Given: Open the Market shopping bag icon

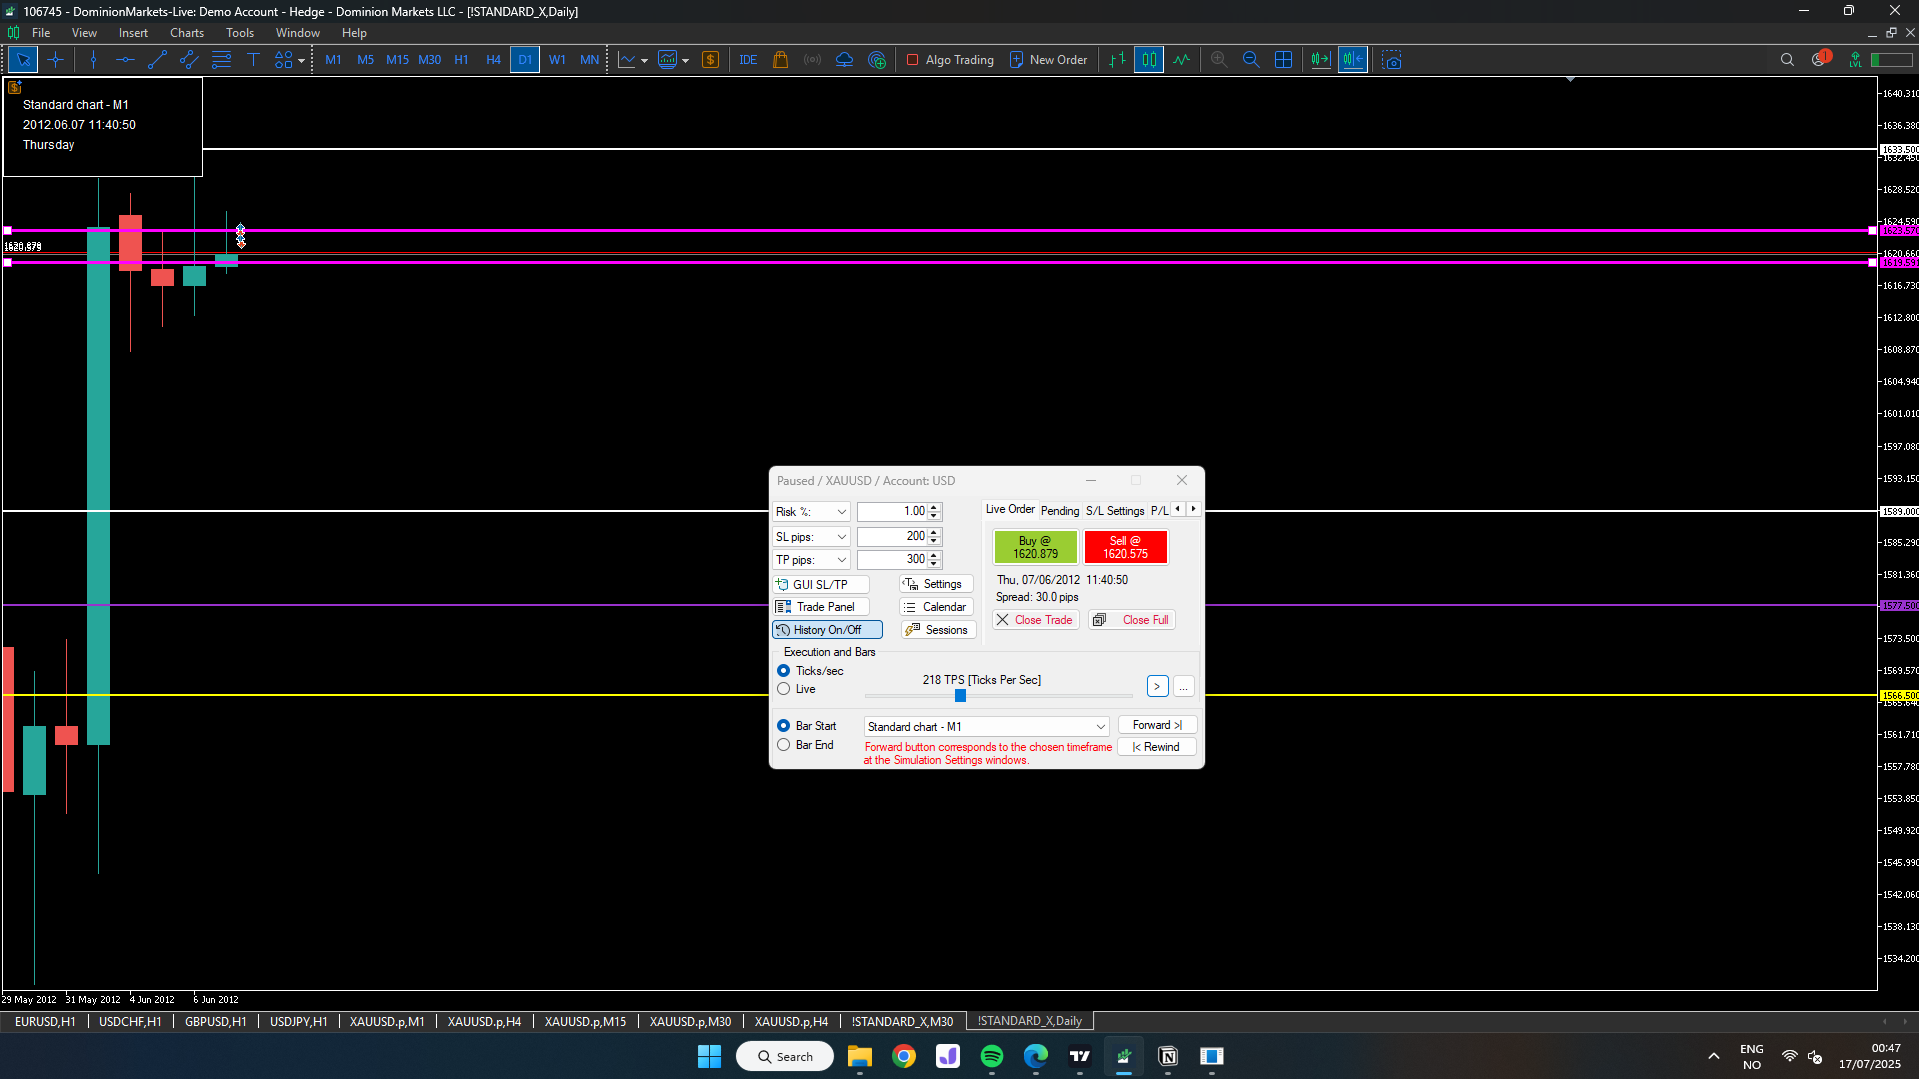Looking at the screenshot, I should (781, 60).
